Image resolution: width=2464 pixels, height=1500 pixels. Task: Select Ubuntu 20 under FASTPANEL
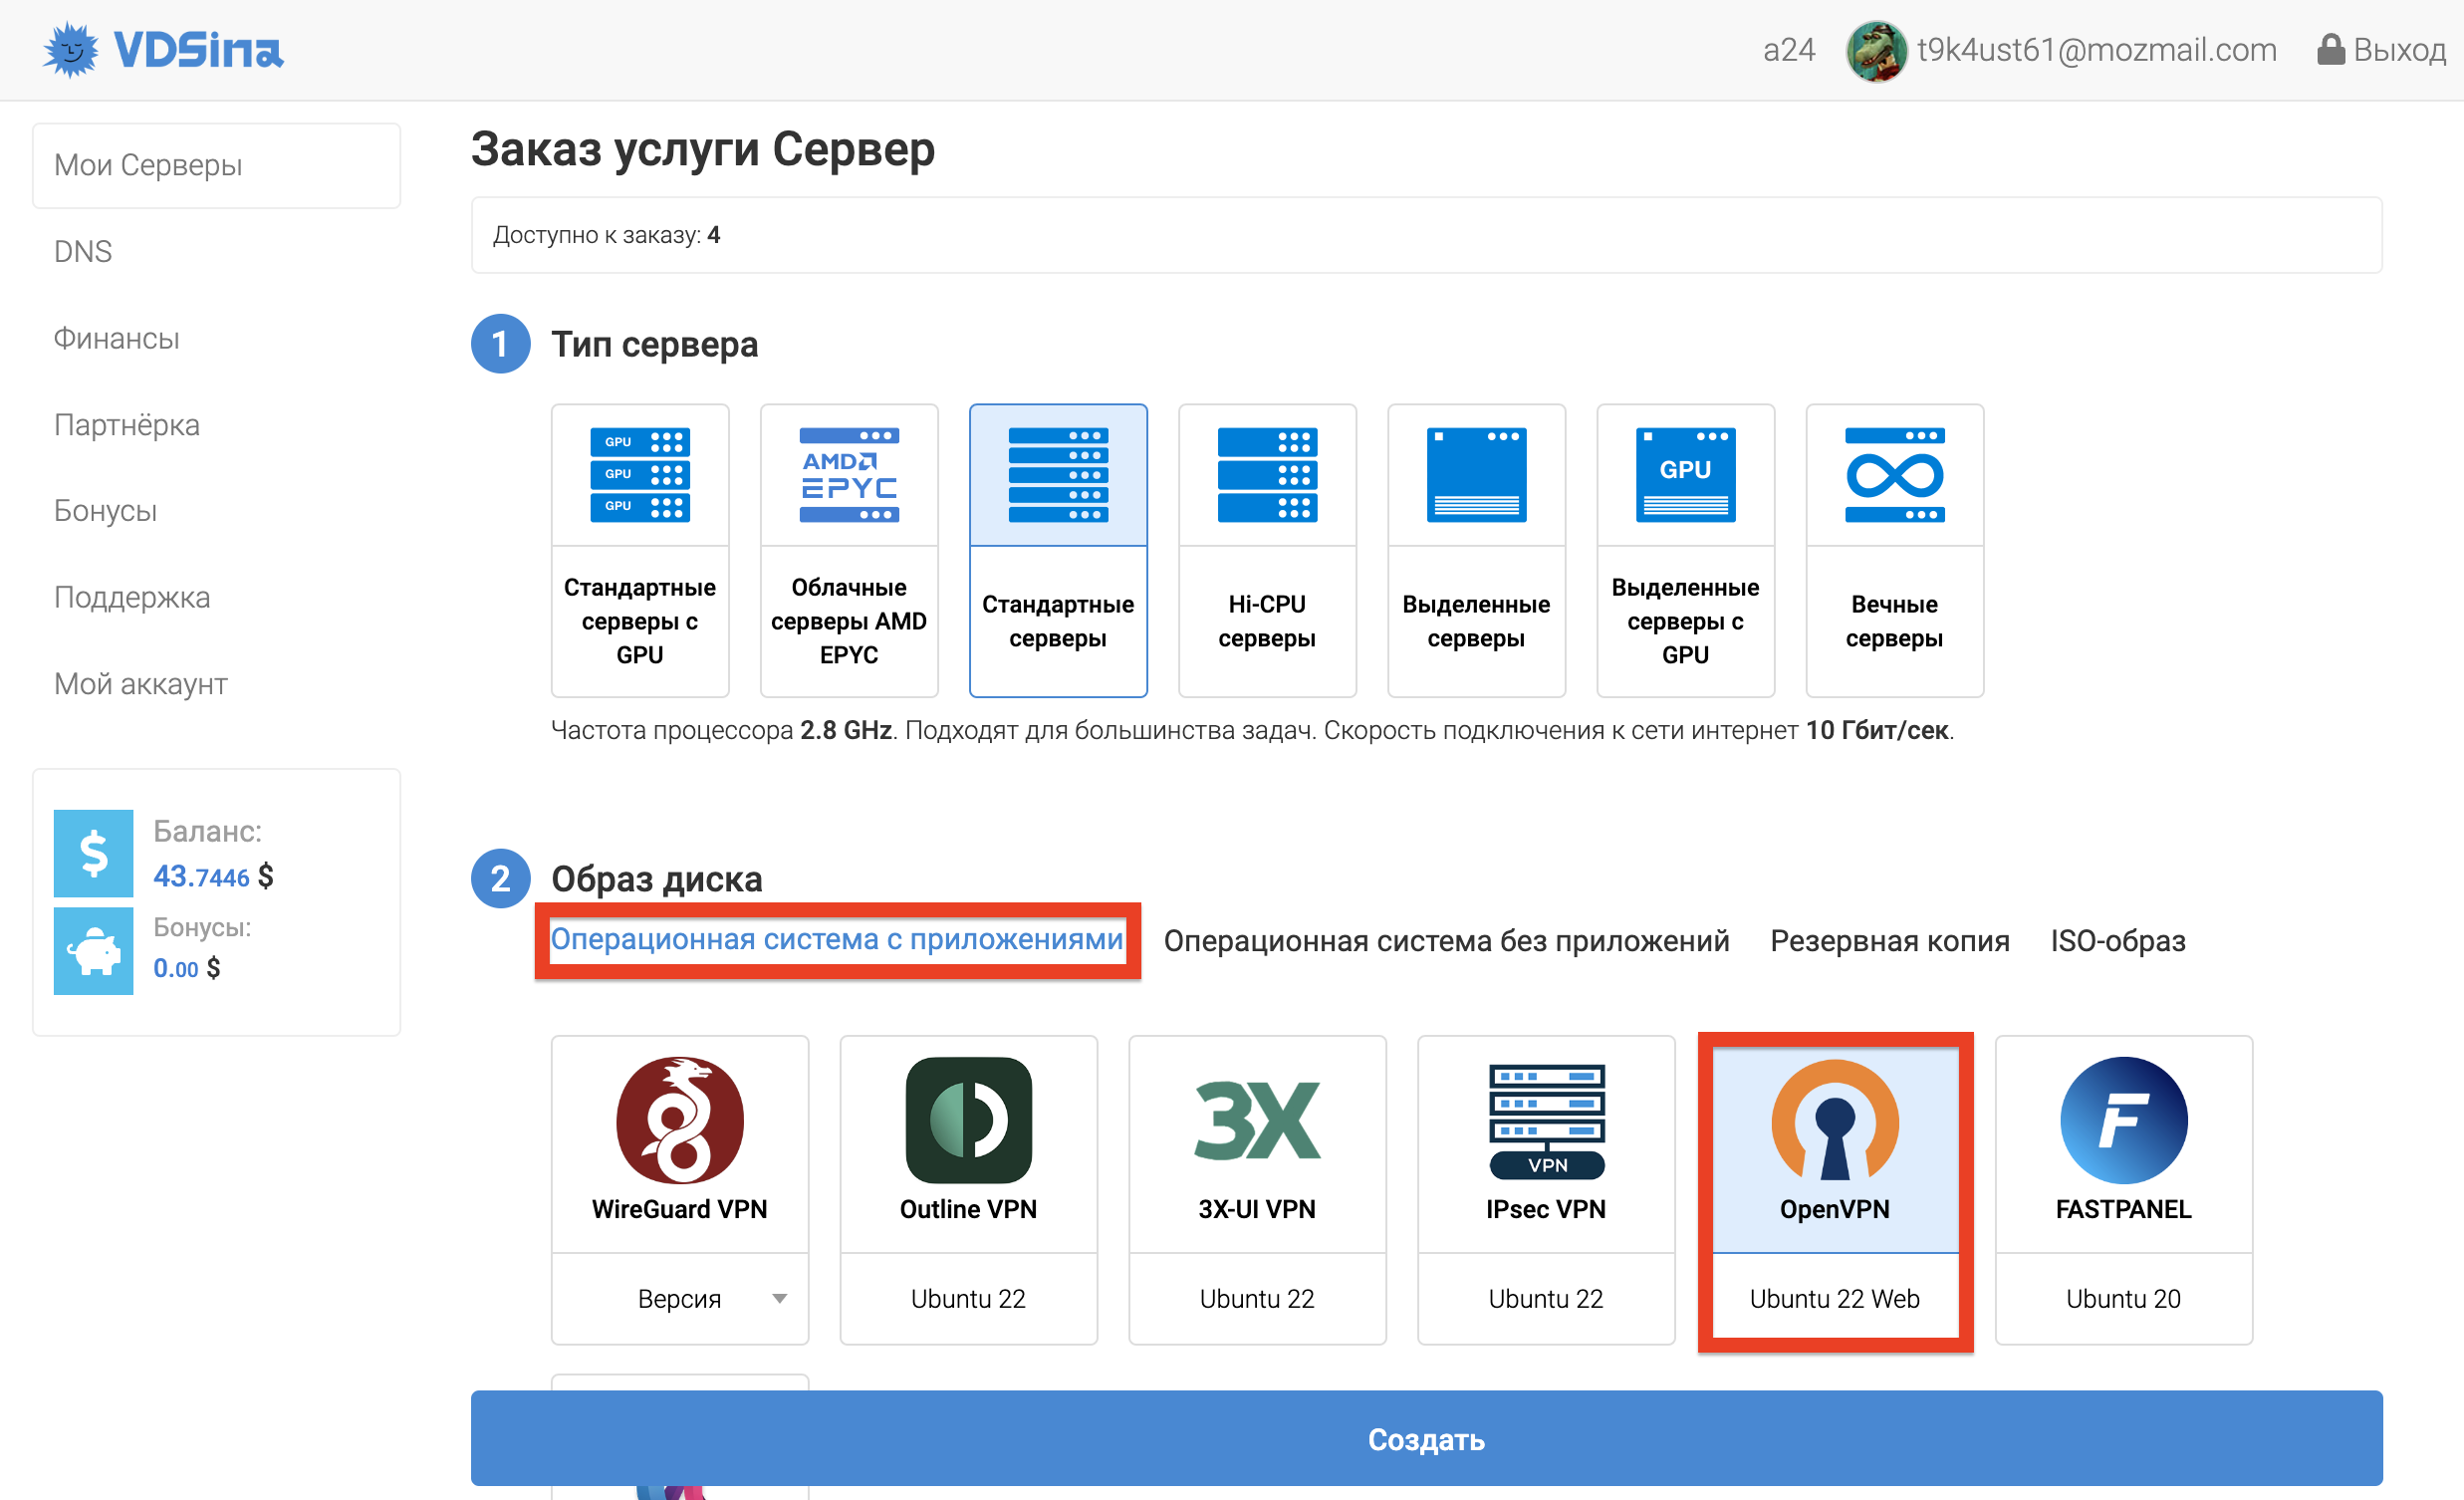coord(2123,1298)
